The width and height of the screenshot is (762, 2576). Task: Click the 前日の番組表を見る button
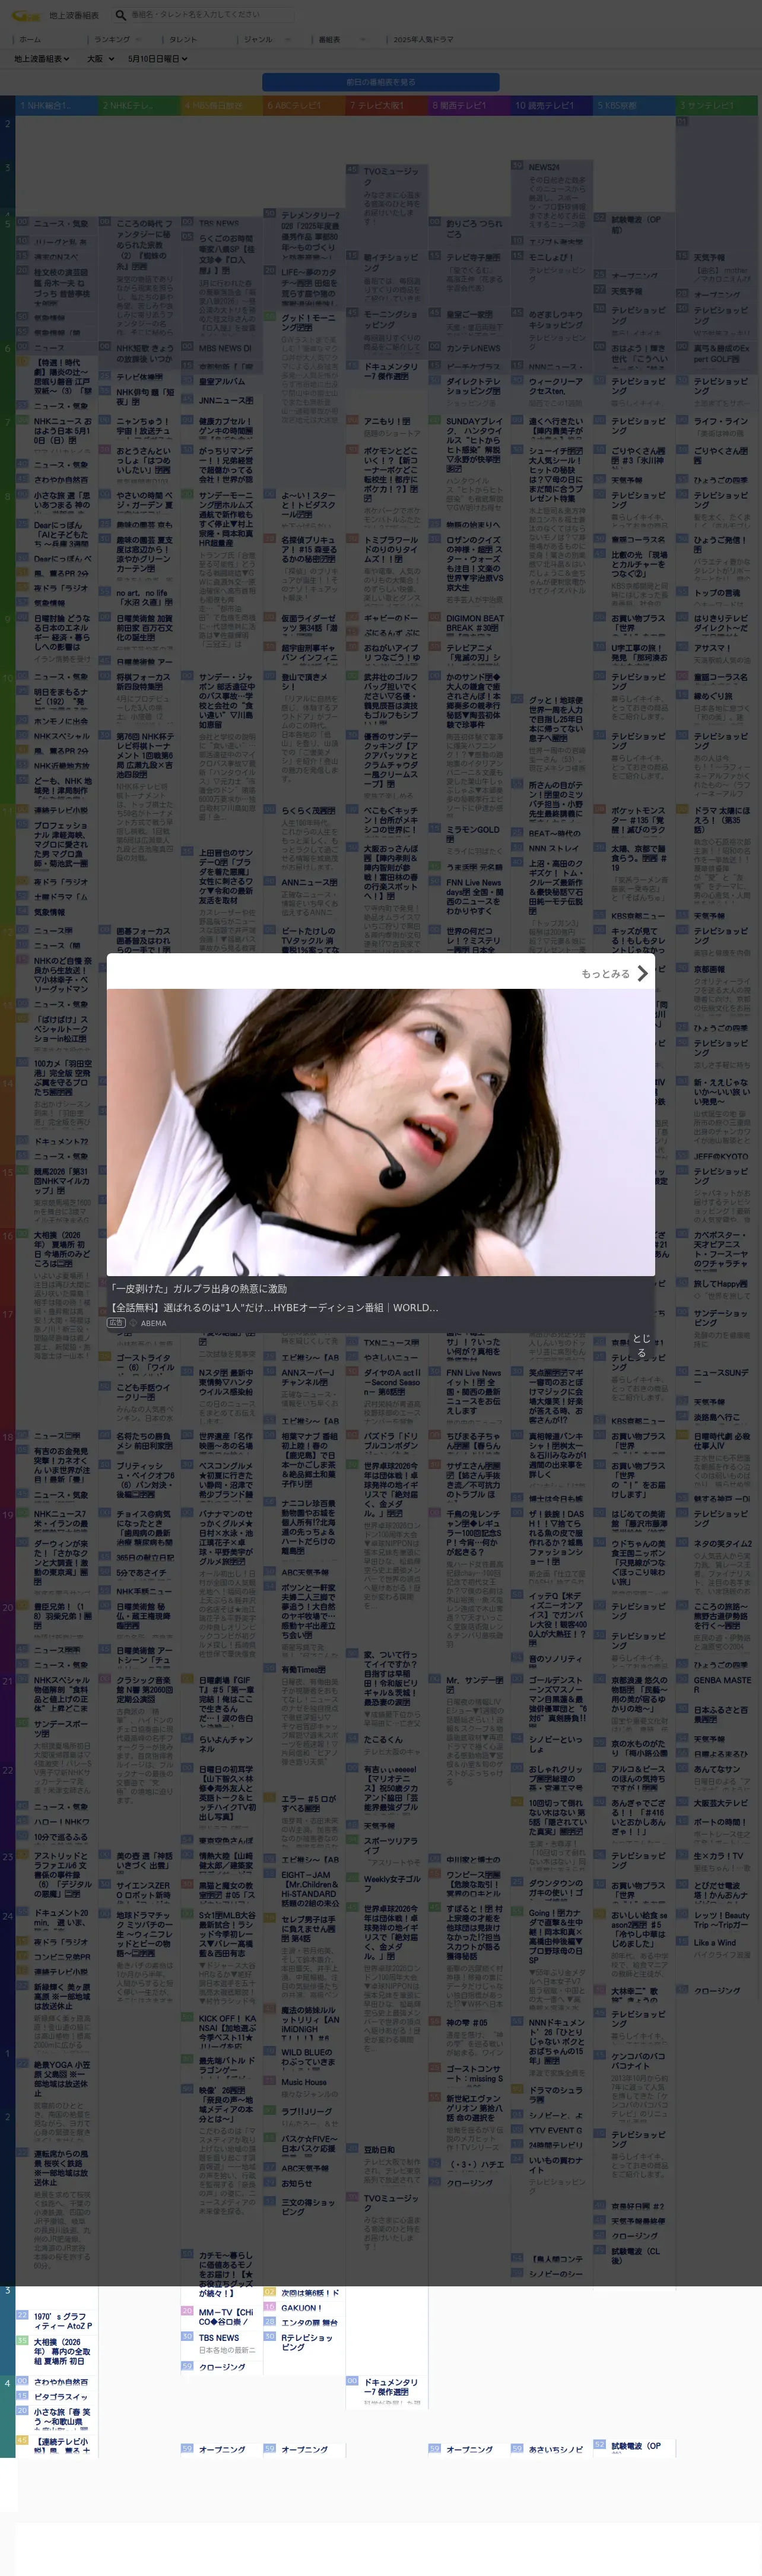coord(381,82)
